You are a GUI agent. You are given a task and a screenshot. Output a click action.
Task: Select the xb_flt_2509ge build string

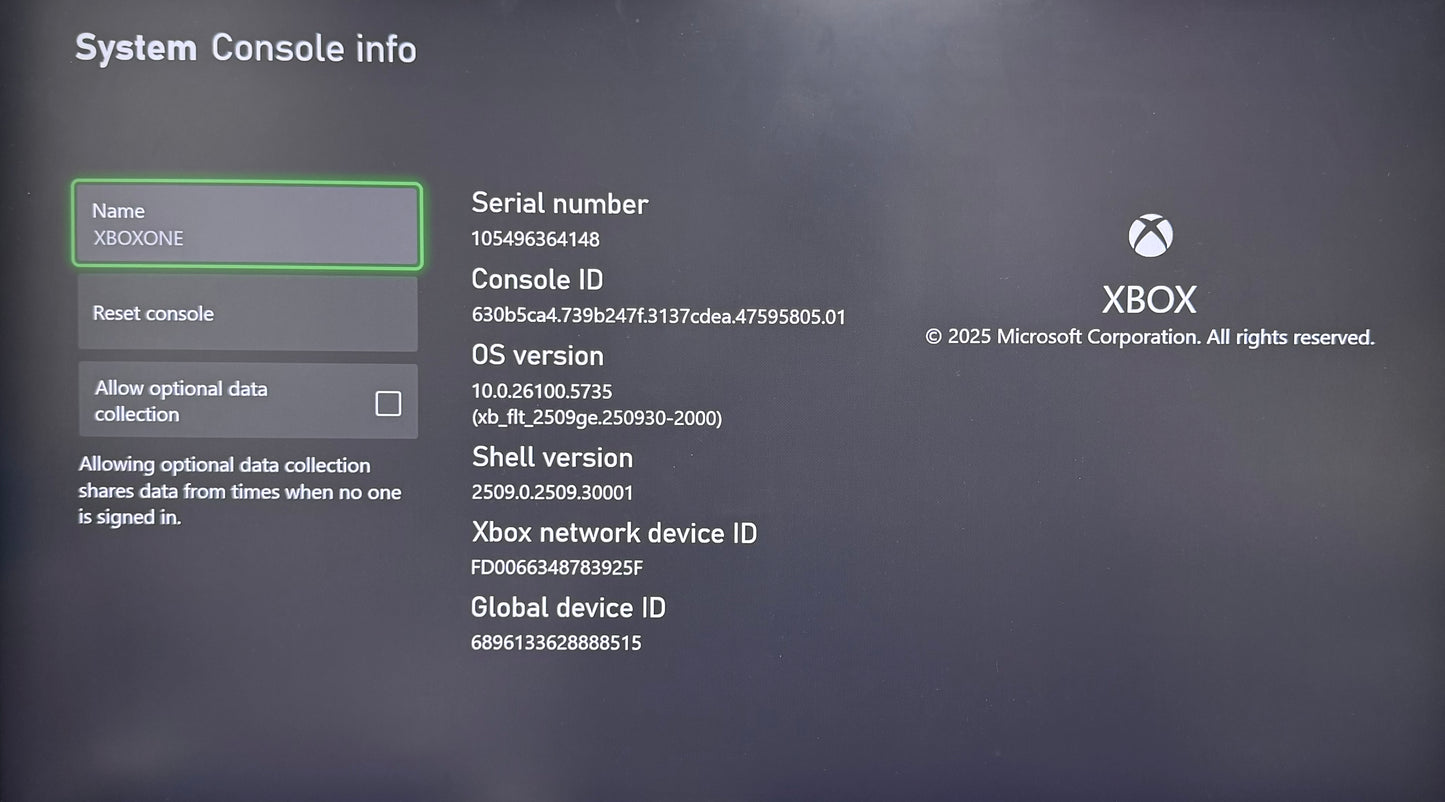(596, 417)
